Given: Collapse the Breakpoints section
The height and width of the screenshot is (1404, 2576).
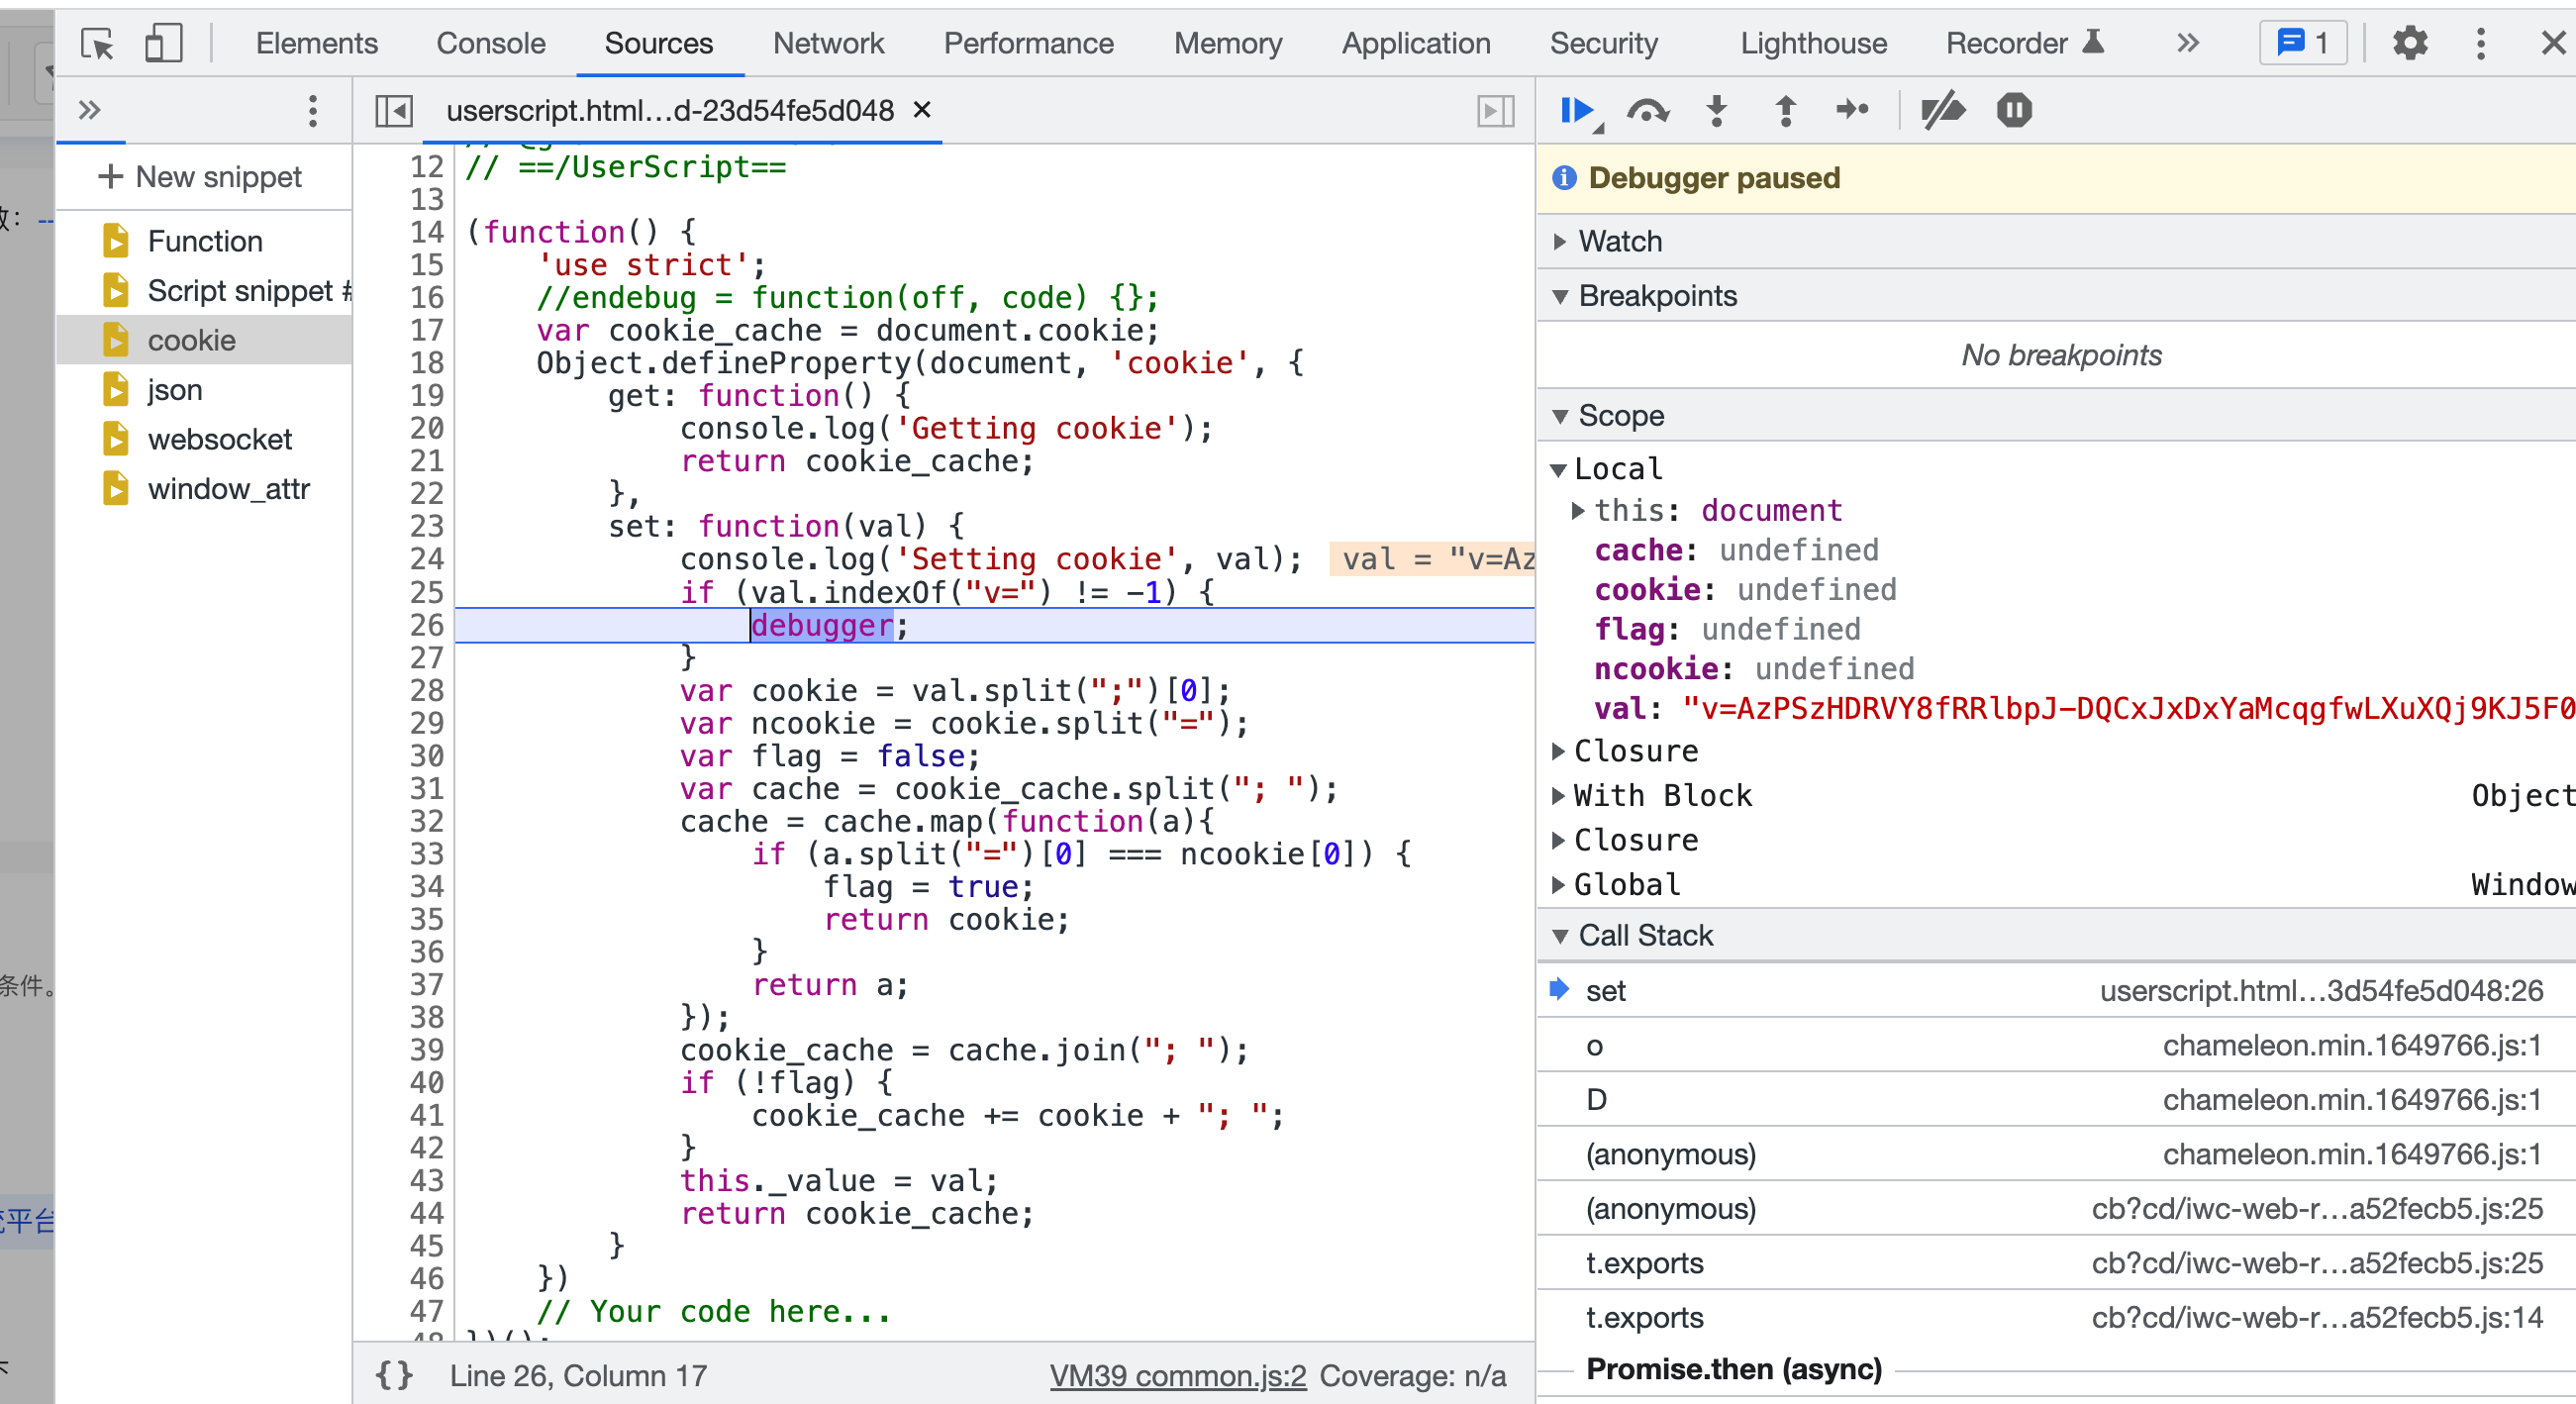Looking at the screenshot, I should [1657, 296].
